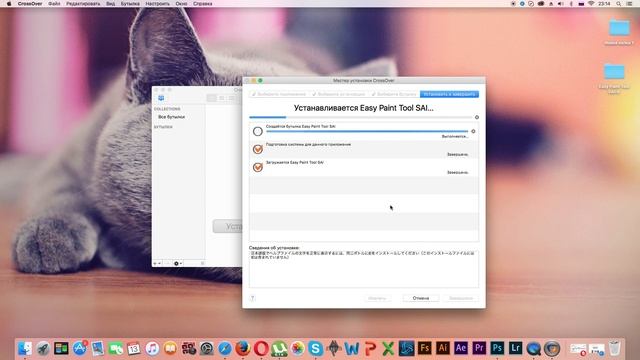The width and height of the screenshot is (640, 360).
Task: Cancel the bottle creation task with its X
Action: click(473, 131)
